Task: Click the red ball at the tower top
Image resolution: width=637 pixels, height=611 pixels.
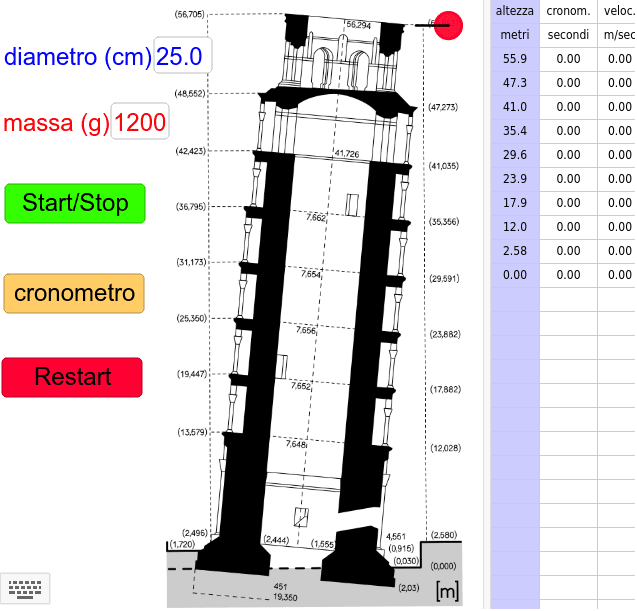Action: coord(448,25)
